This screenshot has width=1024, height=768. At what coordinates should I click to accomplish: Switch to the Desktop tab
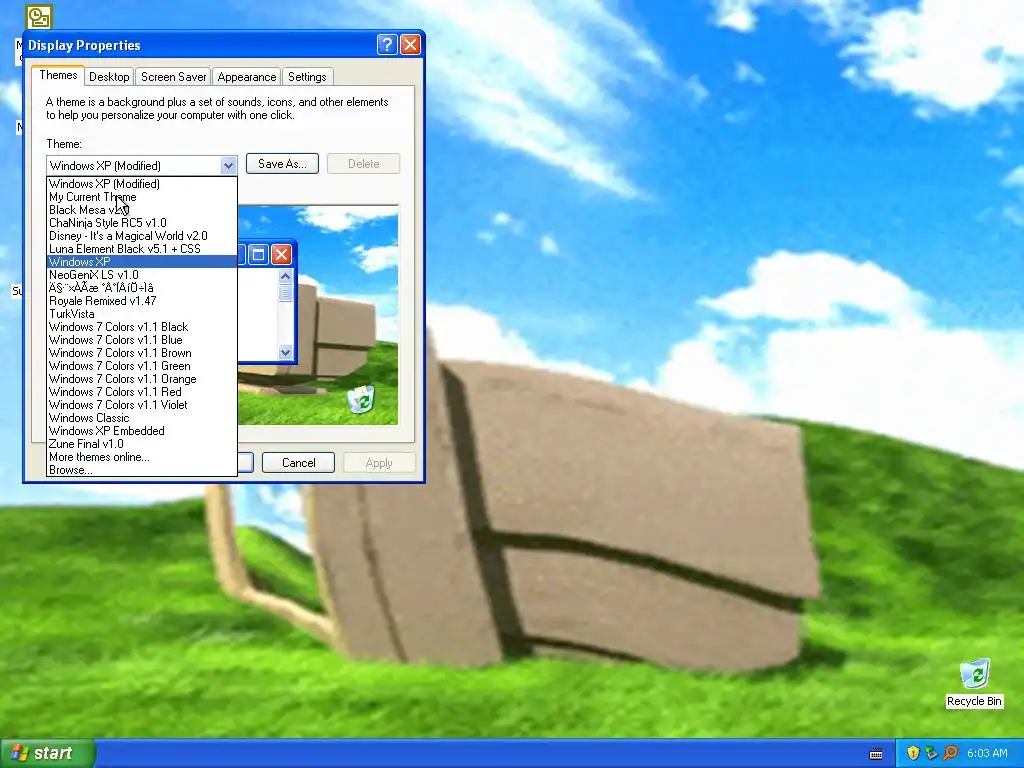[109, 76]
